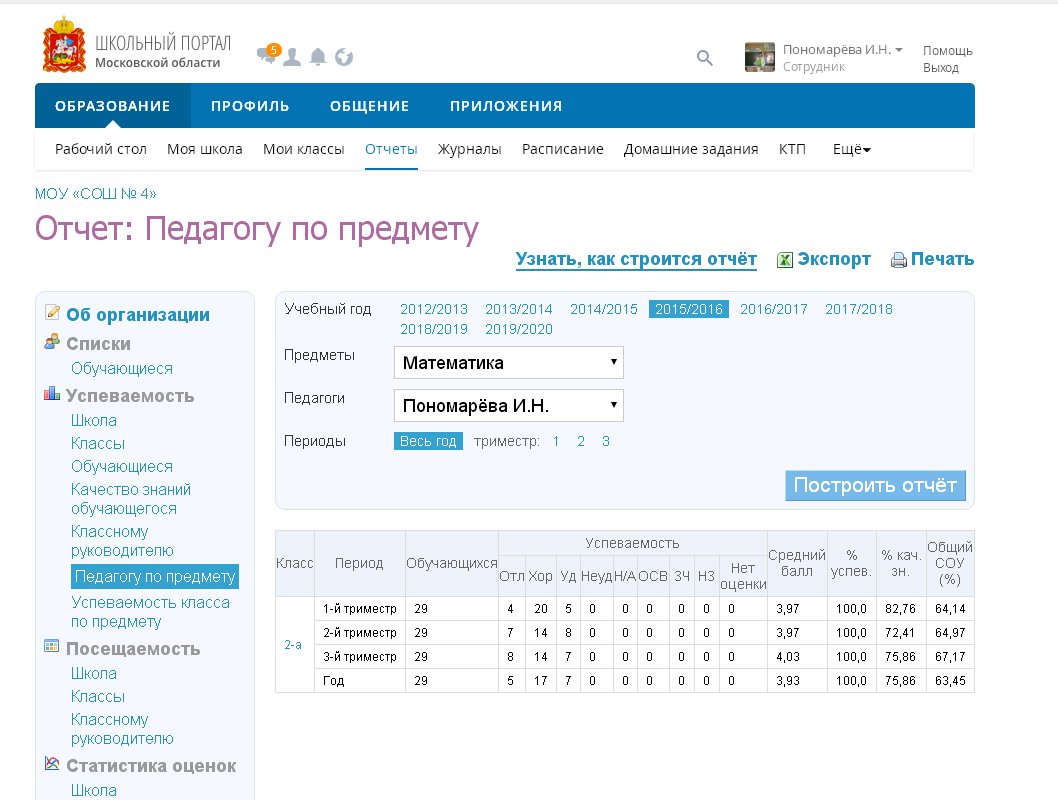
Task: Click the Средний балл column header
Action: point(797,563)
